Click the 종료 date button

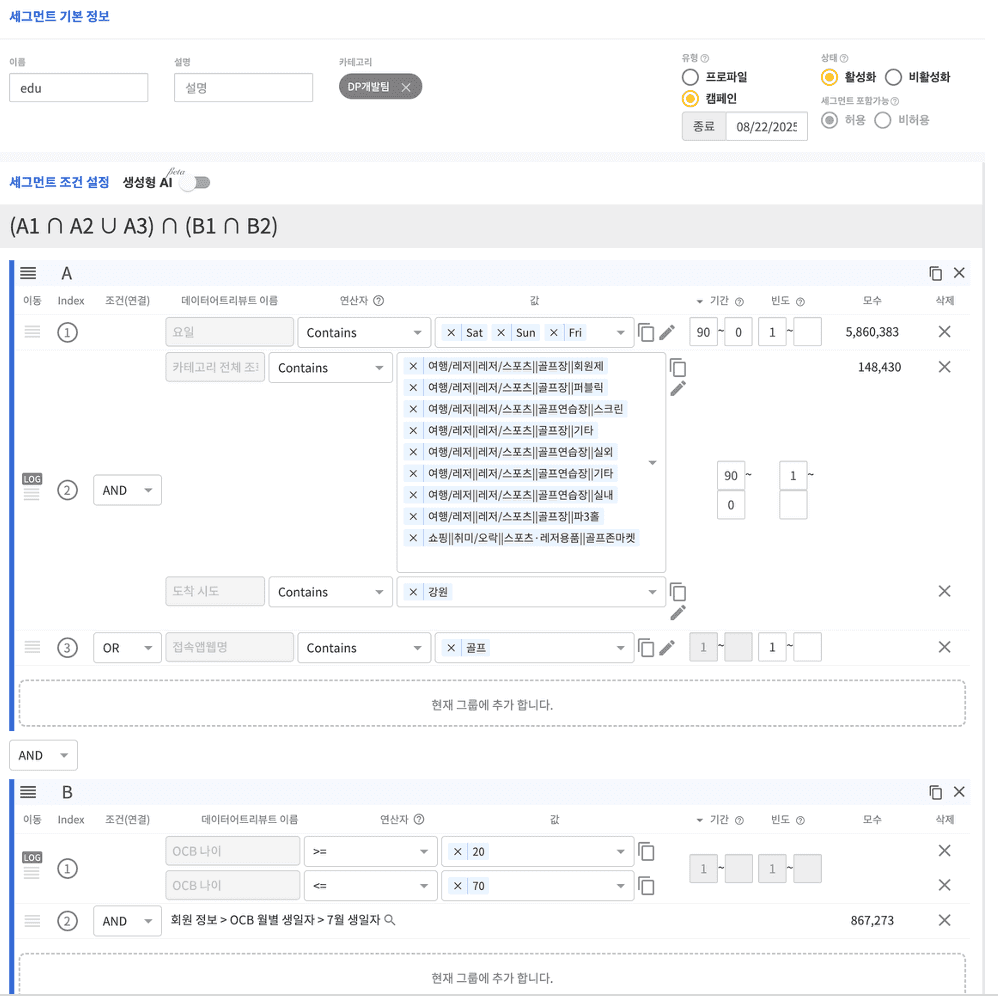pos(703,127)
